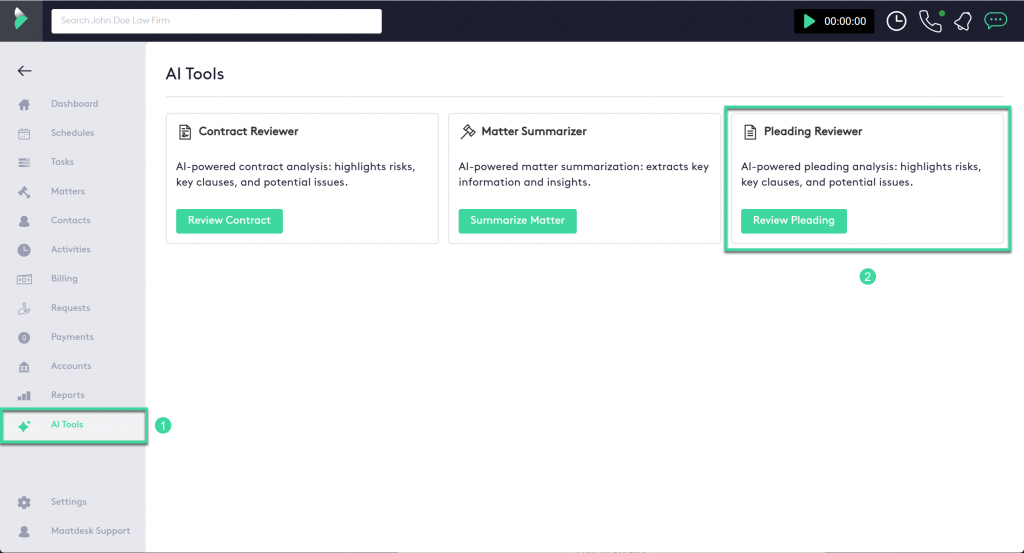The height and width of the screenshot is (553, 1024).
Task: Open the chat messages icon
Action: point(994,21)
